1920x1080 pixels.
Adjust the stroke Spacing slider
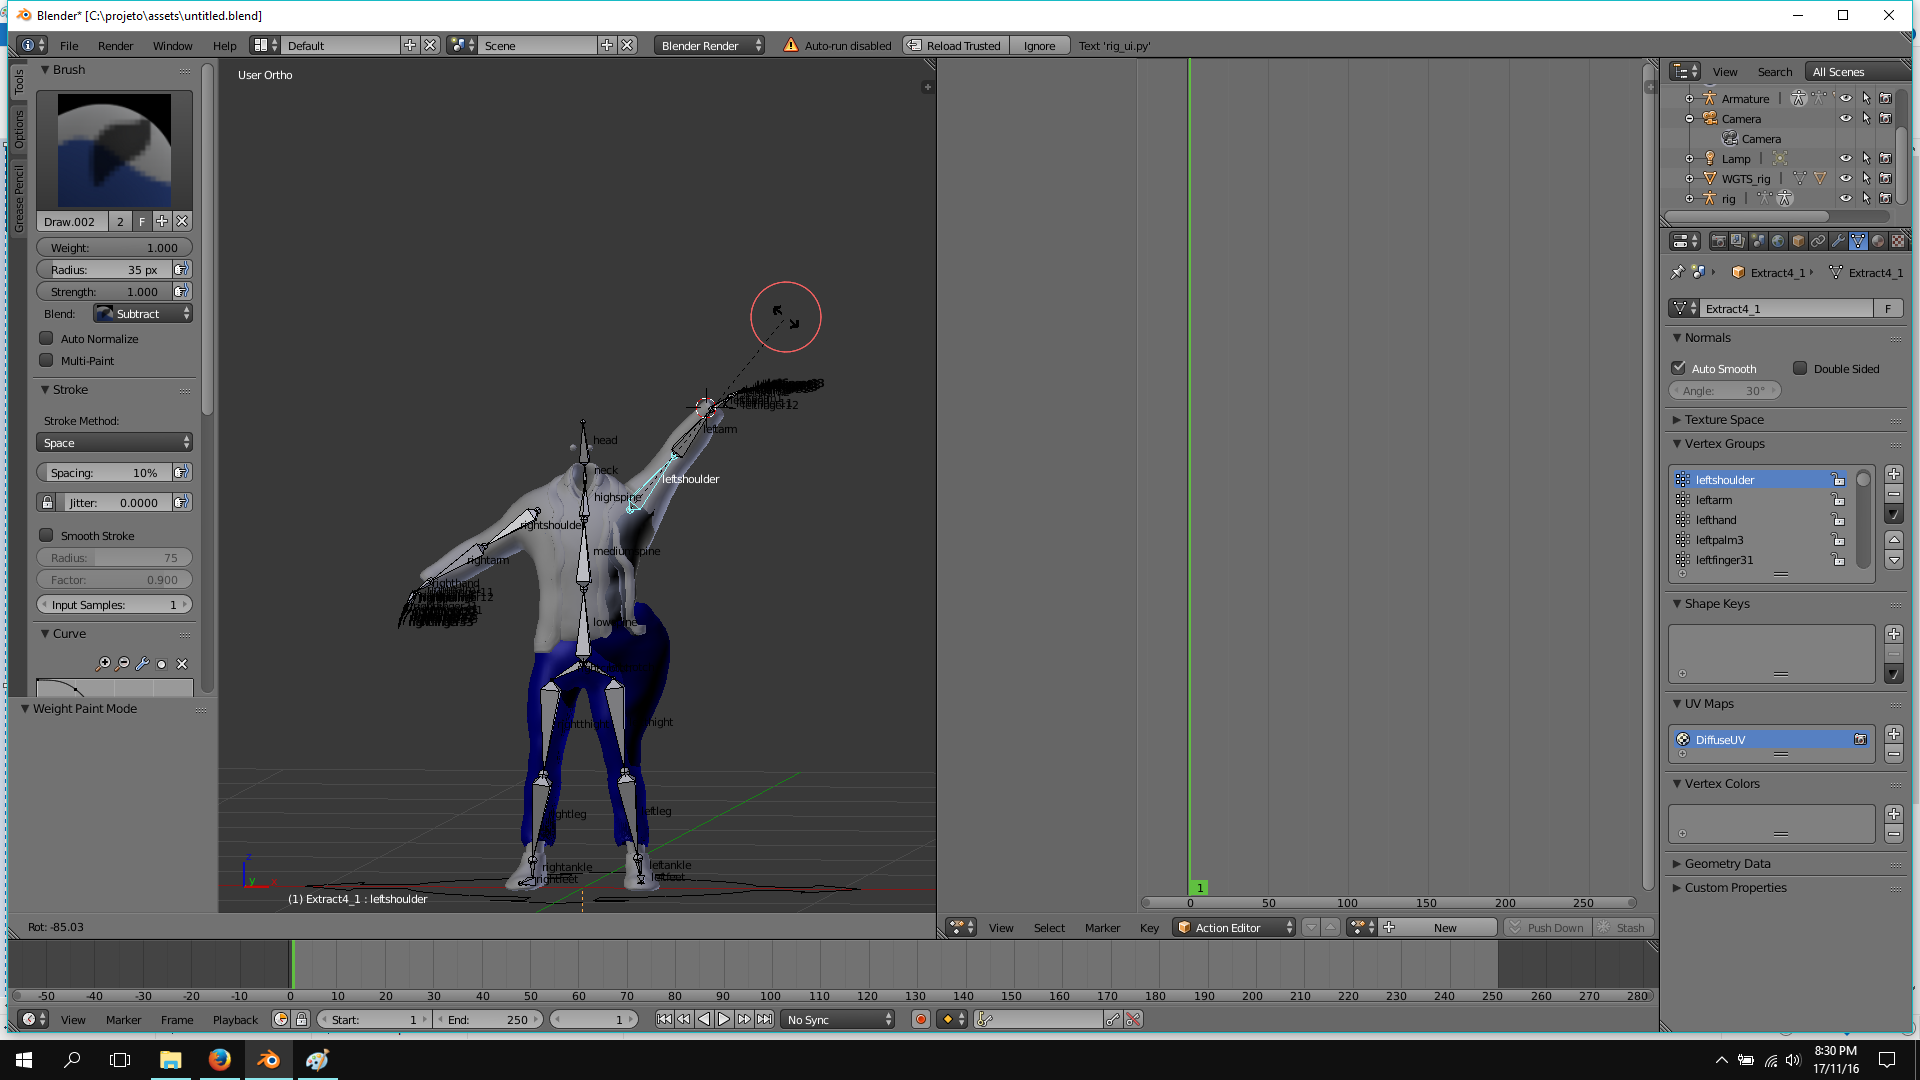coord(103,473)
